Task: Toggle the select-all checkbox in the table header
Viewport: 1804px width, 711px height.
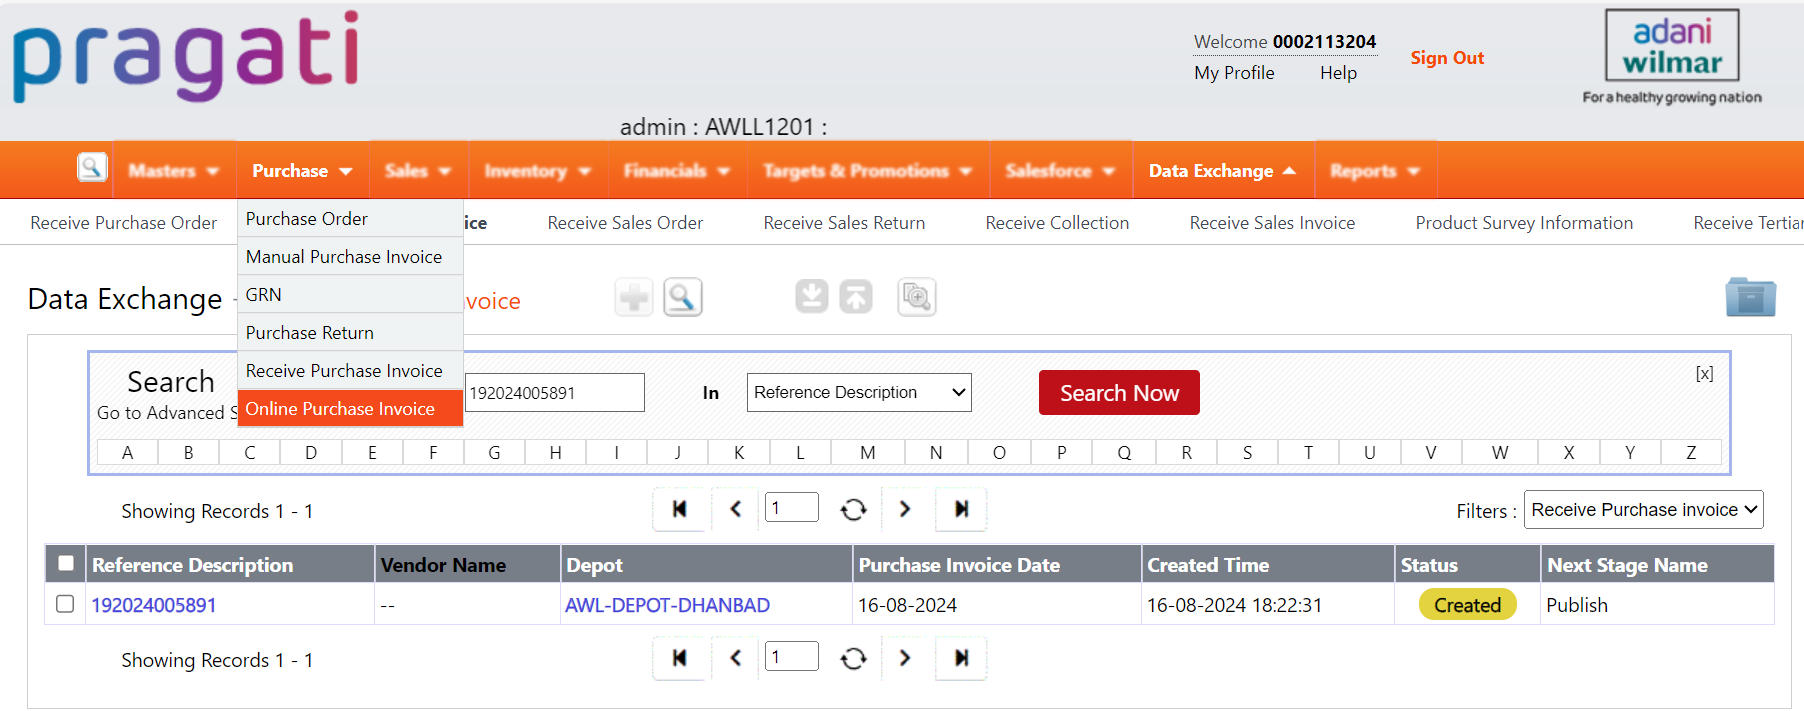Action: (x=66, y=563)
